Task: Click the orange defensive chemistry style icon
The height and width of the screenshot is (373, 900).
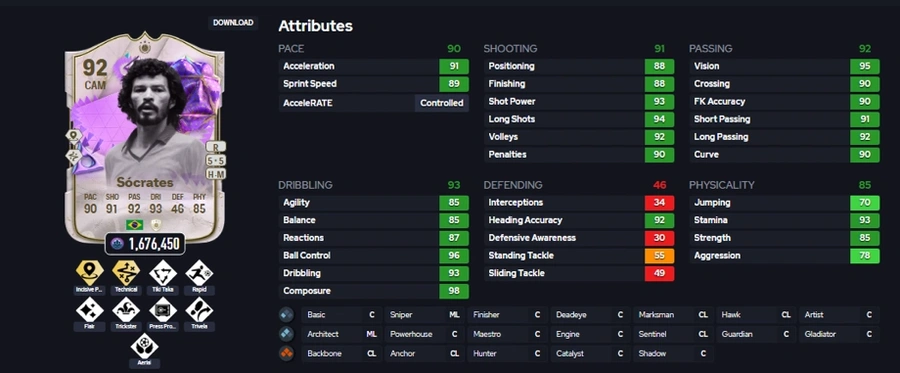Action: click(x=286, y=353)
